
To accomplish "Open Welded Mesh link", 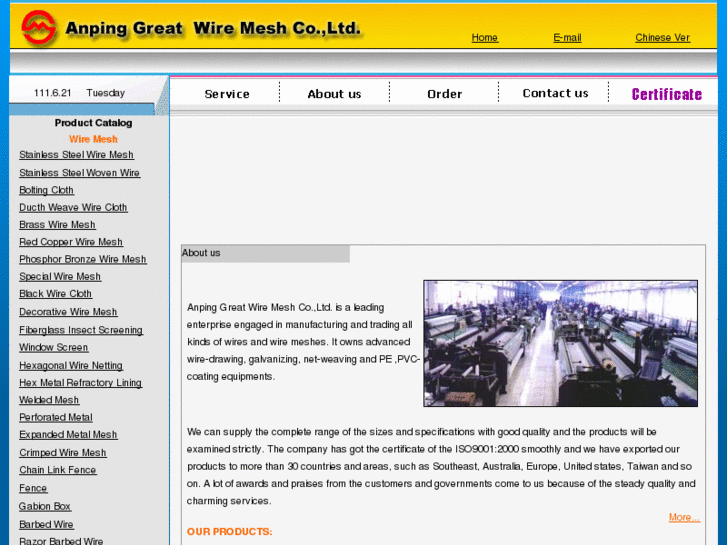I will coord(49,400).
